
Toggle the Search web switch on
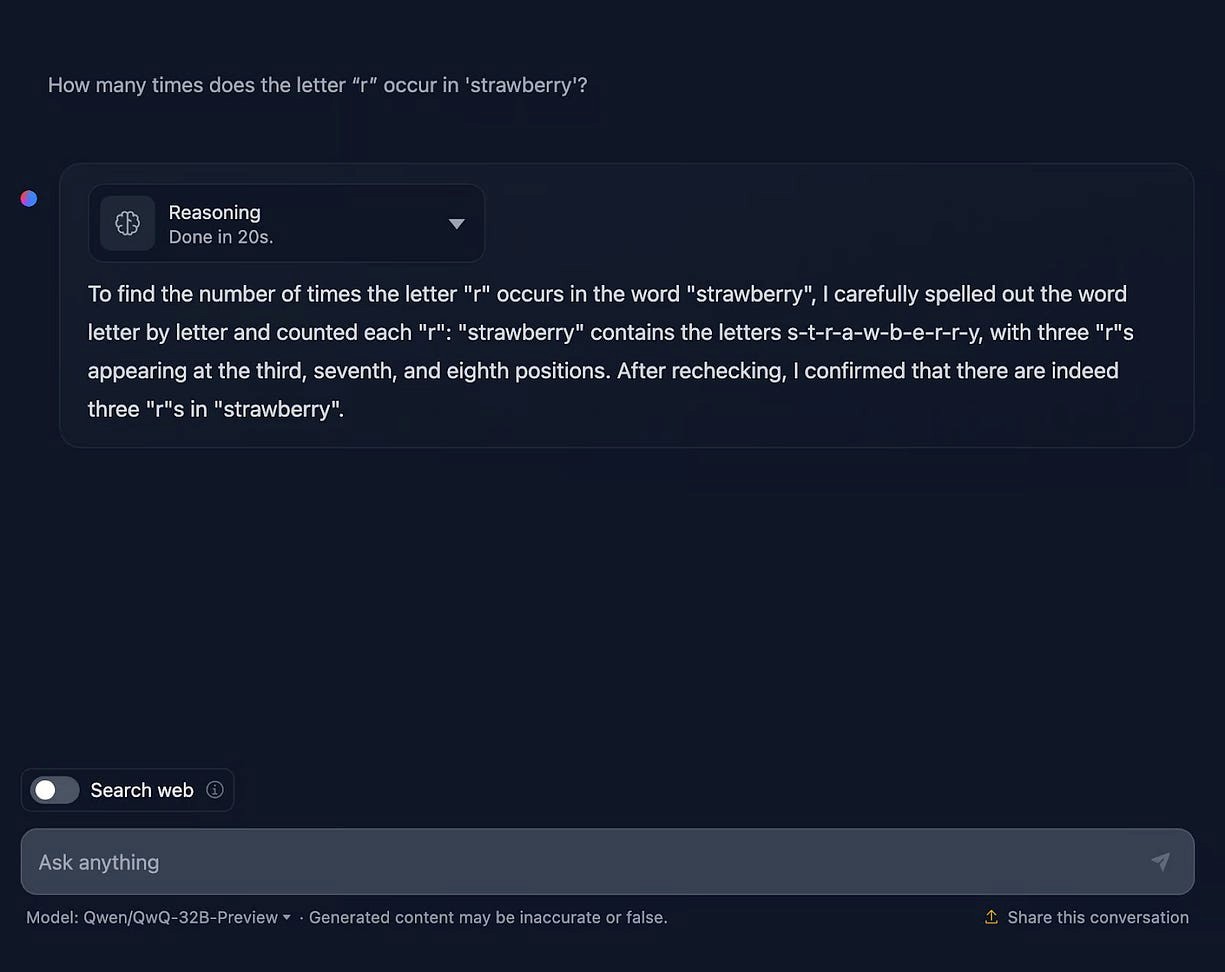coord(55,790)
